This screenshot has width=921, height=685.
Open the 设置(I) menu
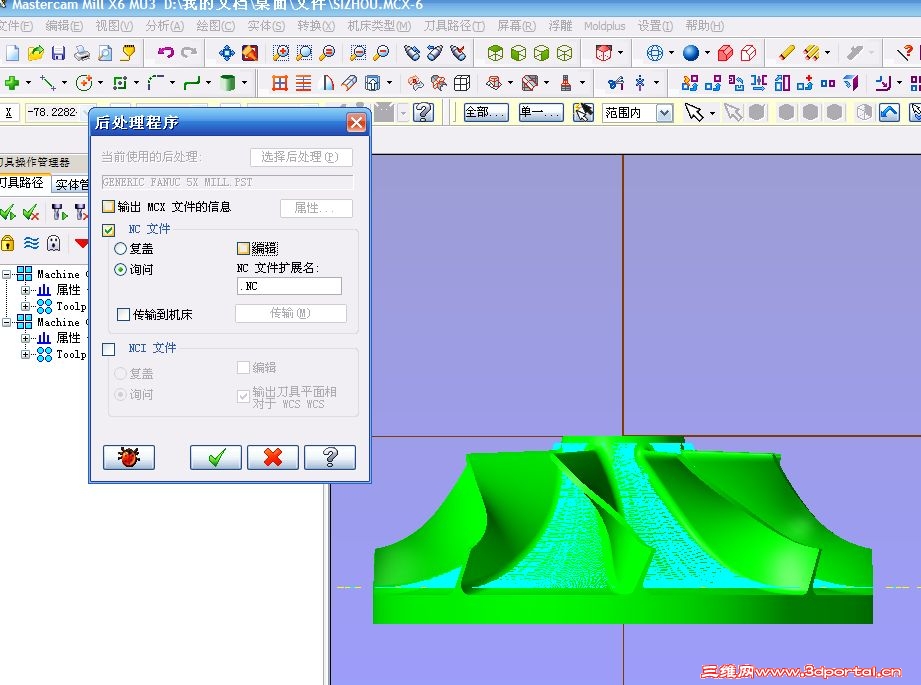tap(655, 26)
